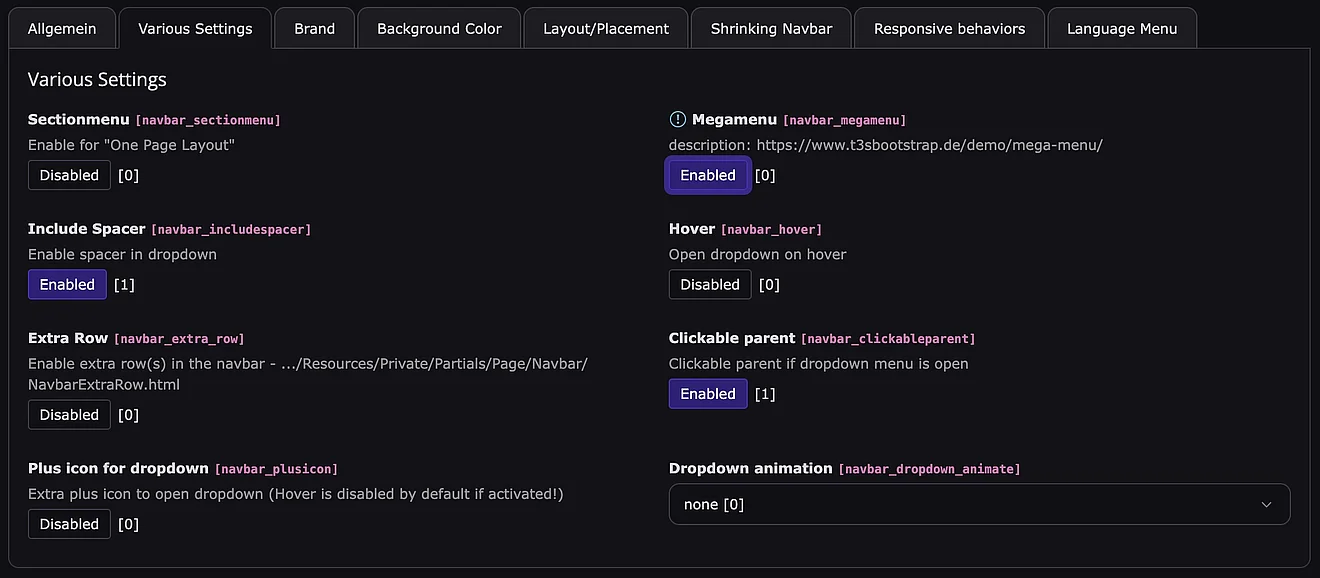Image resolution: width=1320 pixels, height=578 pixels.
Task: Switch to Responsive behaviors tab
Action: click(949, 29)
